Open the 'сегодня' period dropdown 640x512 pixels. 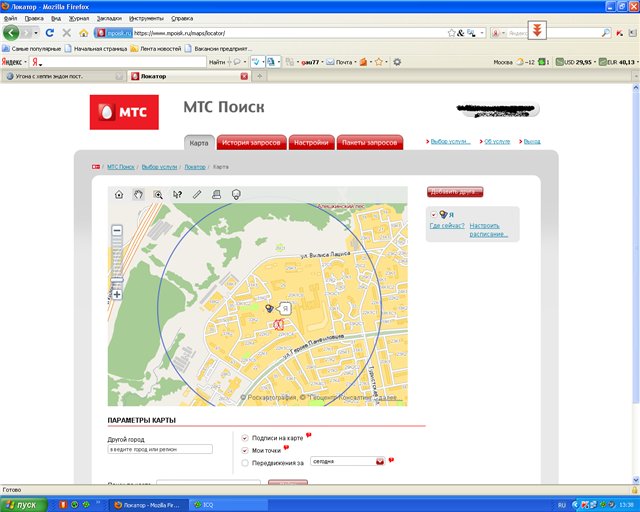click(x=348, y=461)
